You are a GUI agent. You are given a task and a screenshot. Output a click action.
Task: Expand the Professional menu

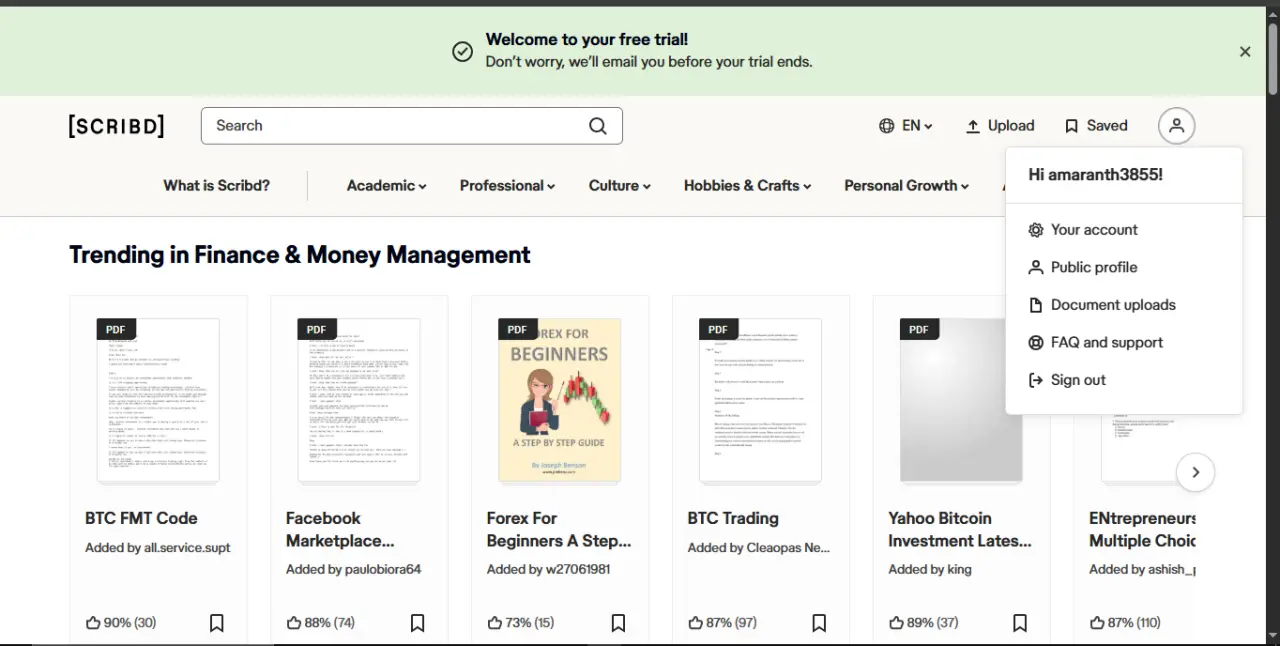[x=507, y=186]
